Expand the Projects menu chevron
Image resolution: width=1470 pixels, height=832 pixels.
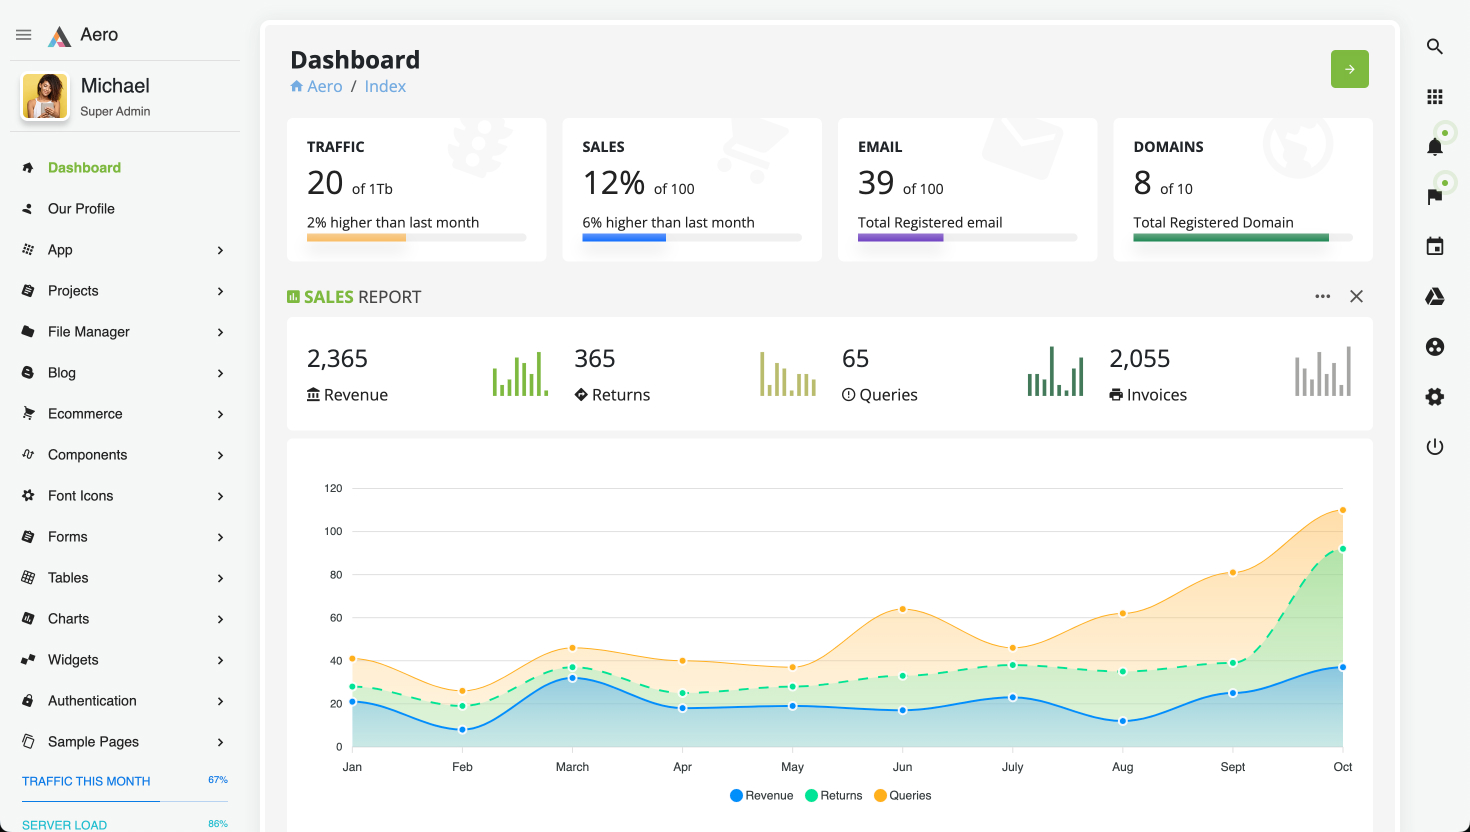click(x=220, y=291)
